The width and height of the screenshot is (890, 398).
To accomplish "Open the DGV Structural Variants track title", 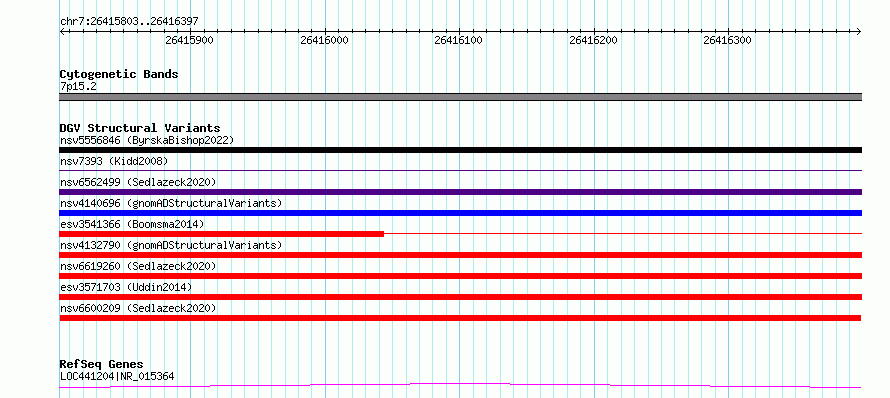I will [x=140, y=128].
